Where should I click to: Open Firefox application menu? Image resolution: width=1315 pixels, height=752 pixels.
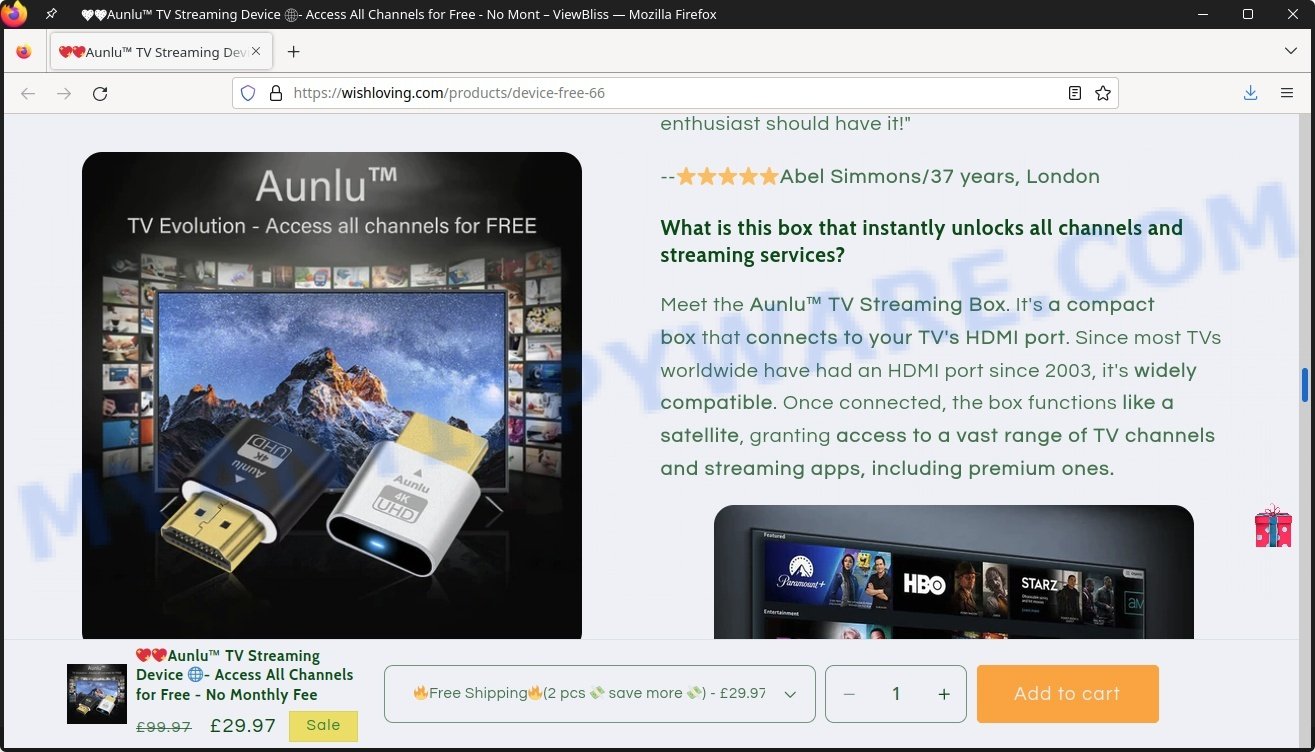tap(1287, 93)
